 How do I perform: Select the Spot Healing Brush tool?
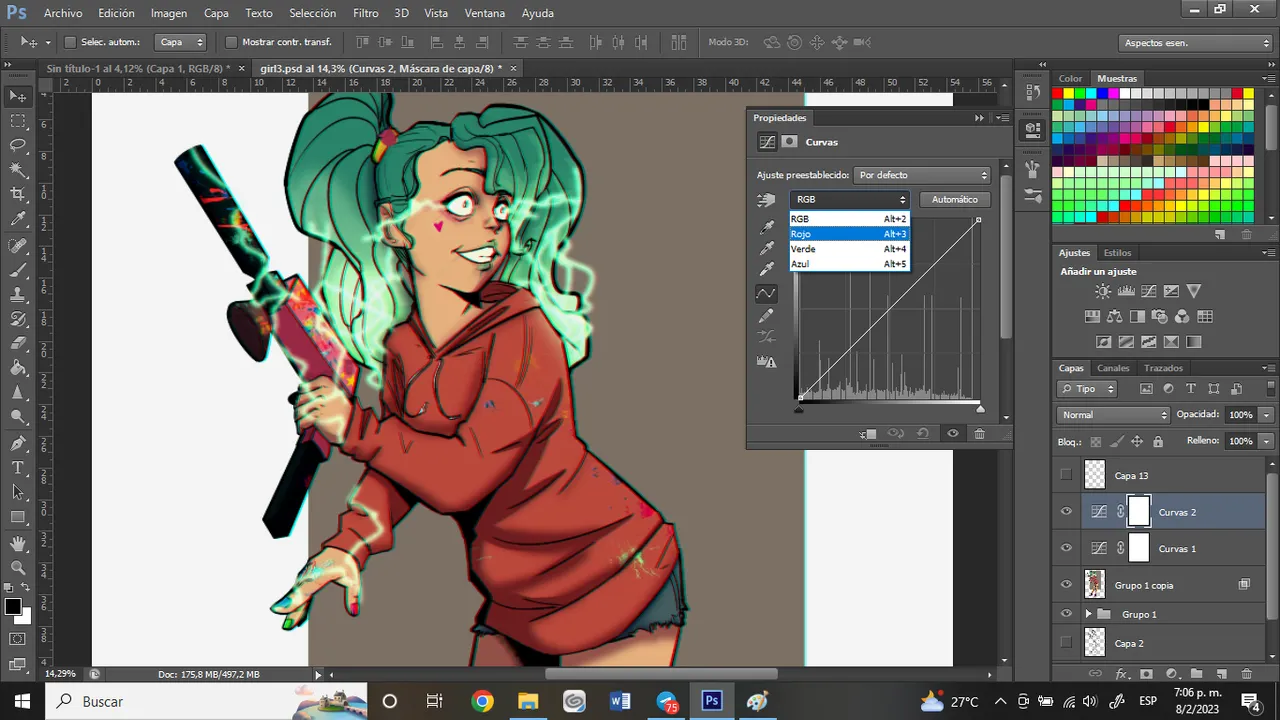[x=18, y=246]
